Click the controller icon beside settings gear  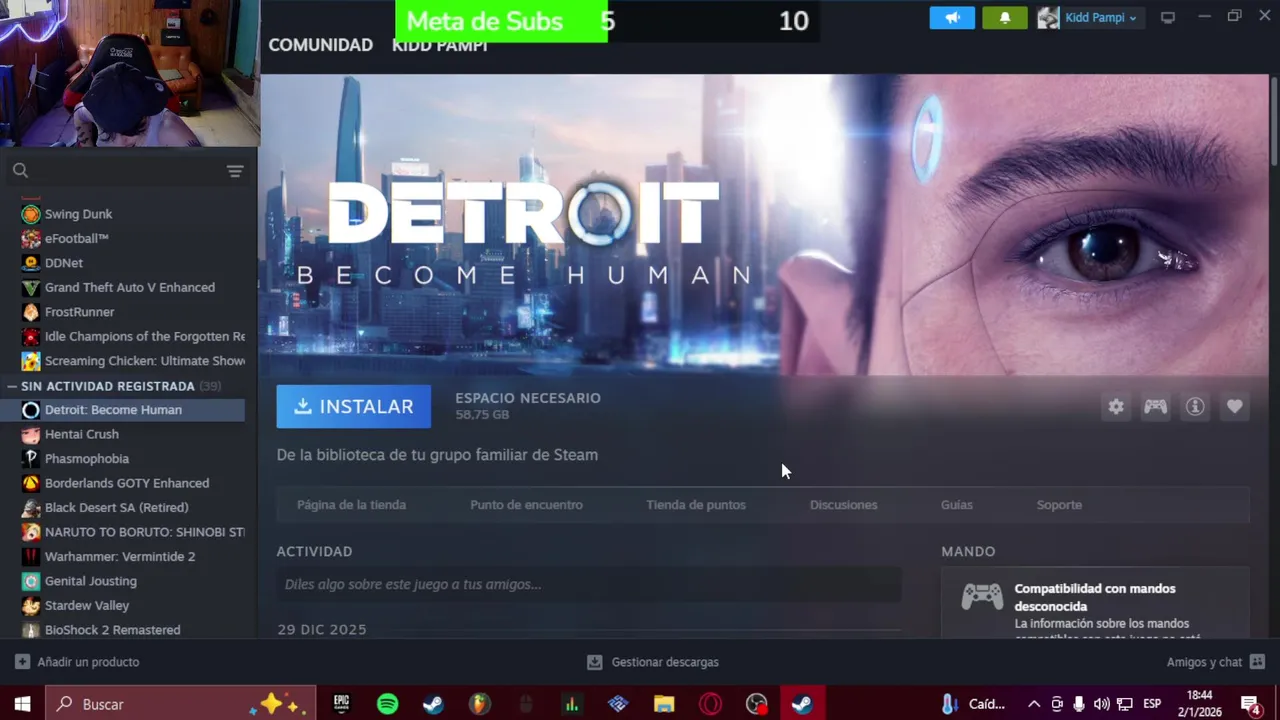(1155, 407)
